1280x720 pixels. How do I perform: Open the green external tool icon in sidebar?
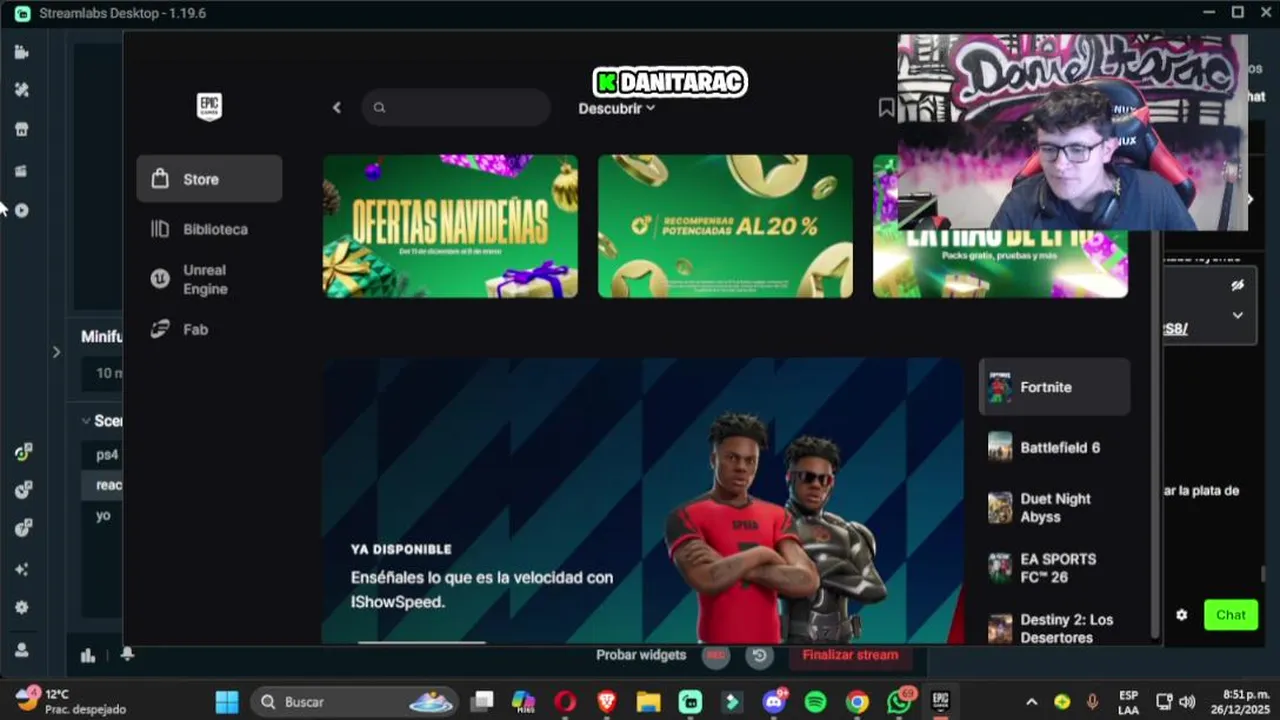click(22, 452)
